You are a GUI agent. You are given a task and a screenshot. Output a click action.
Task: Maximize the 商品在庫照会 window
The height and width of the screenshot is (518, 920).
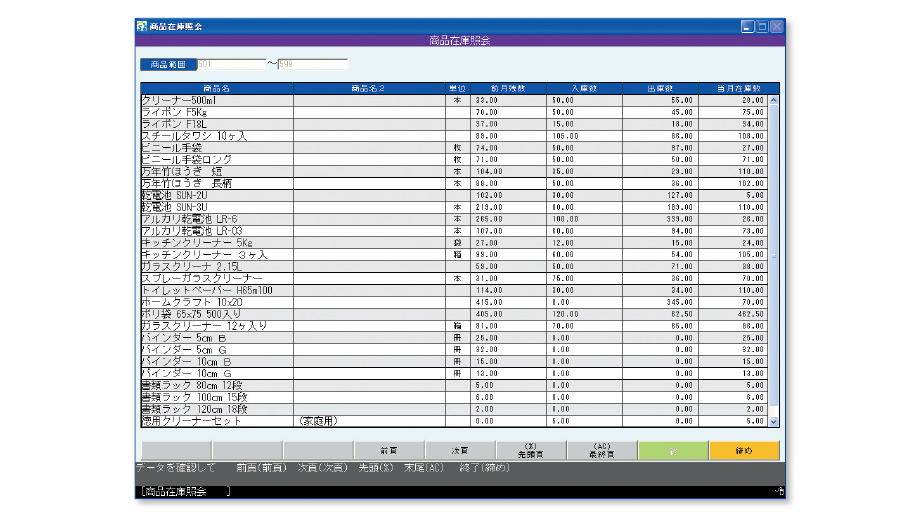coord(762,26)
